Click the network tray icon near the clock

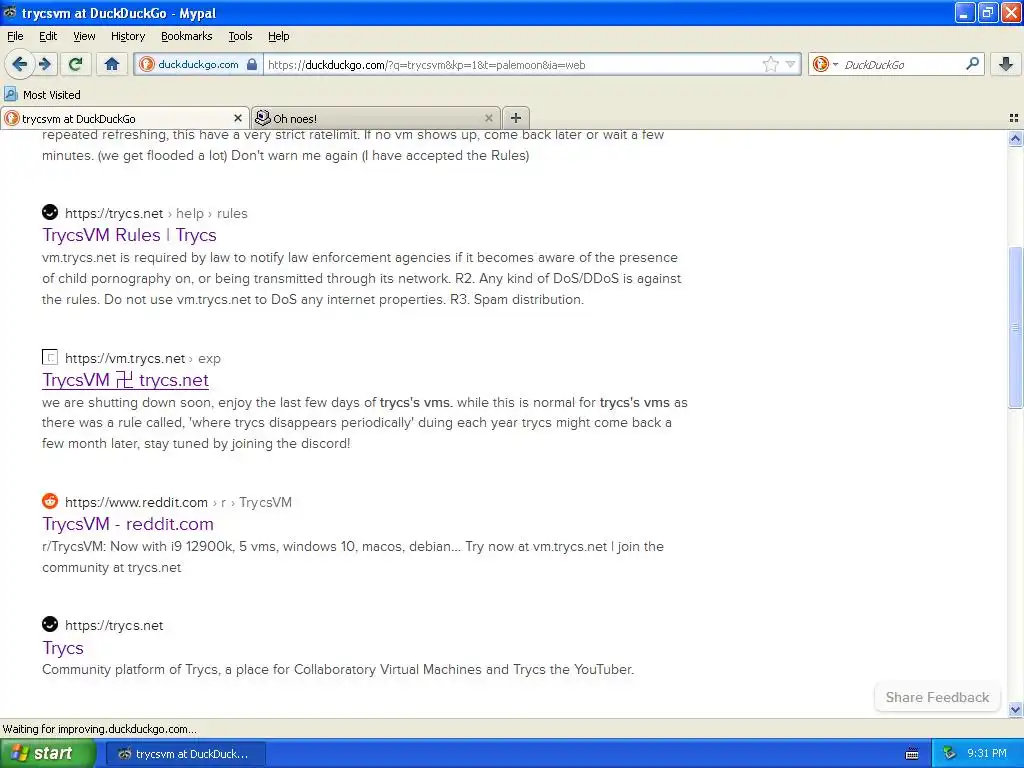(950, 754)
